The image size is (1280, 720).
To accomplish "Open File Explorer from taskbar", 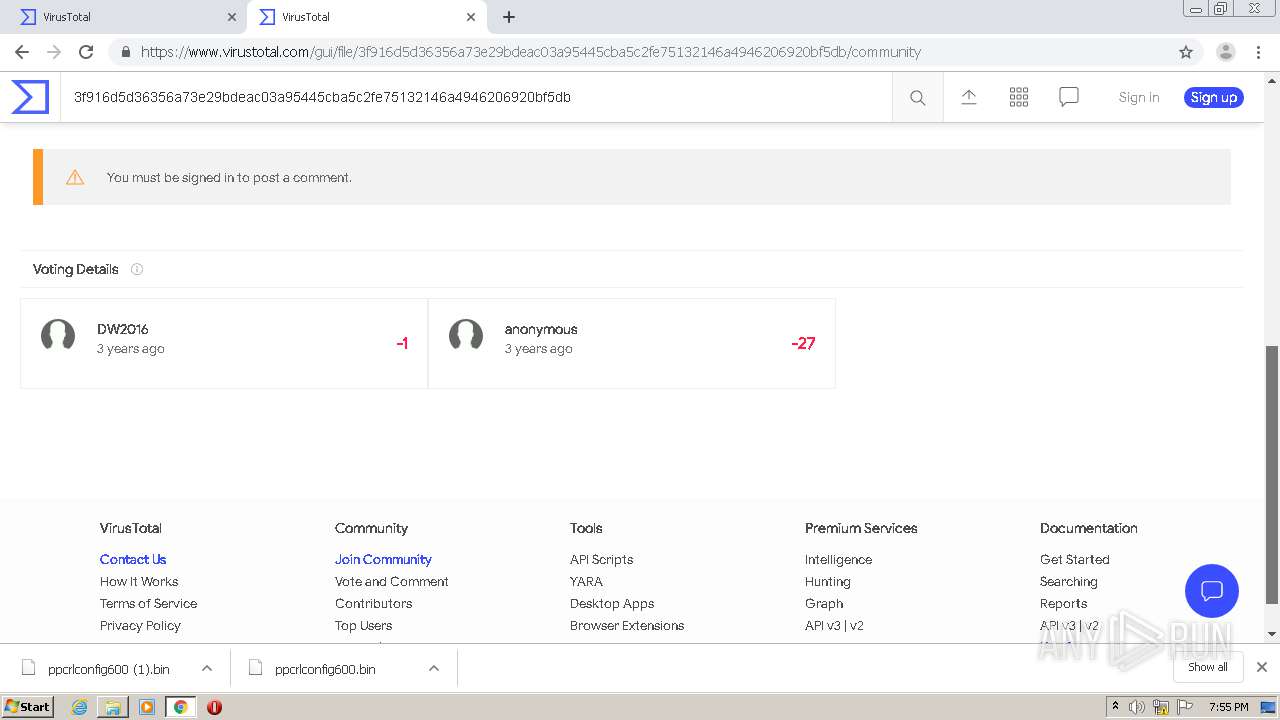I will pos(113,707).
